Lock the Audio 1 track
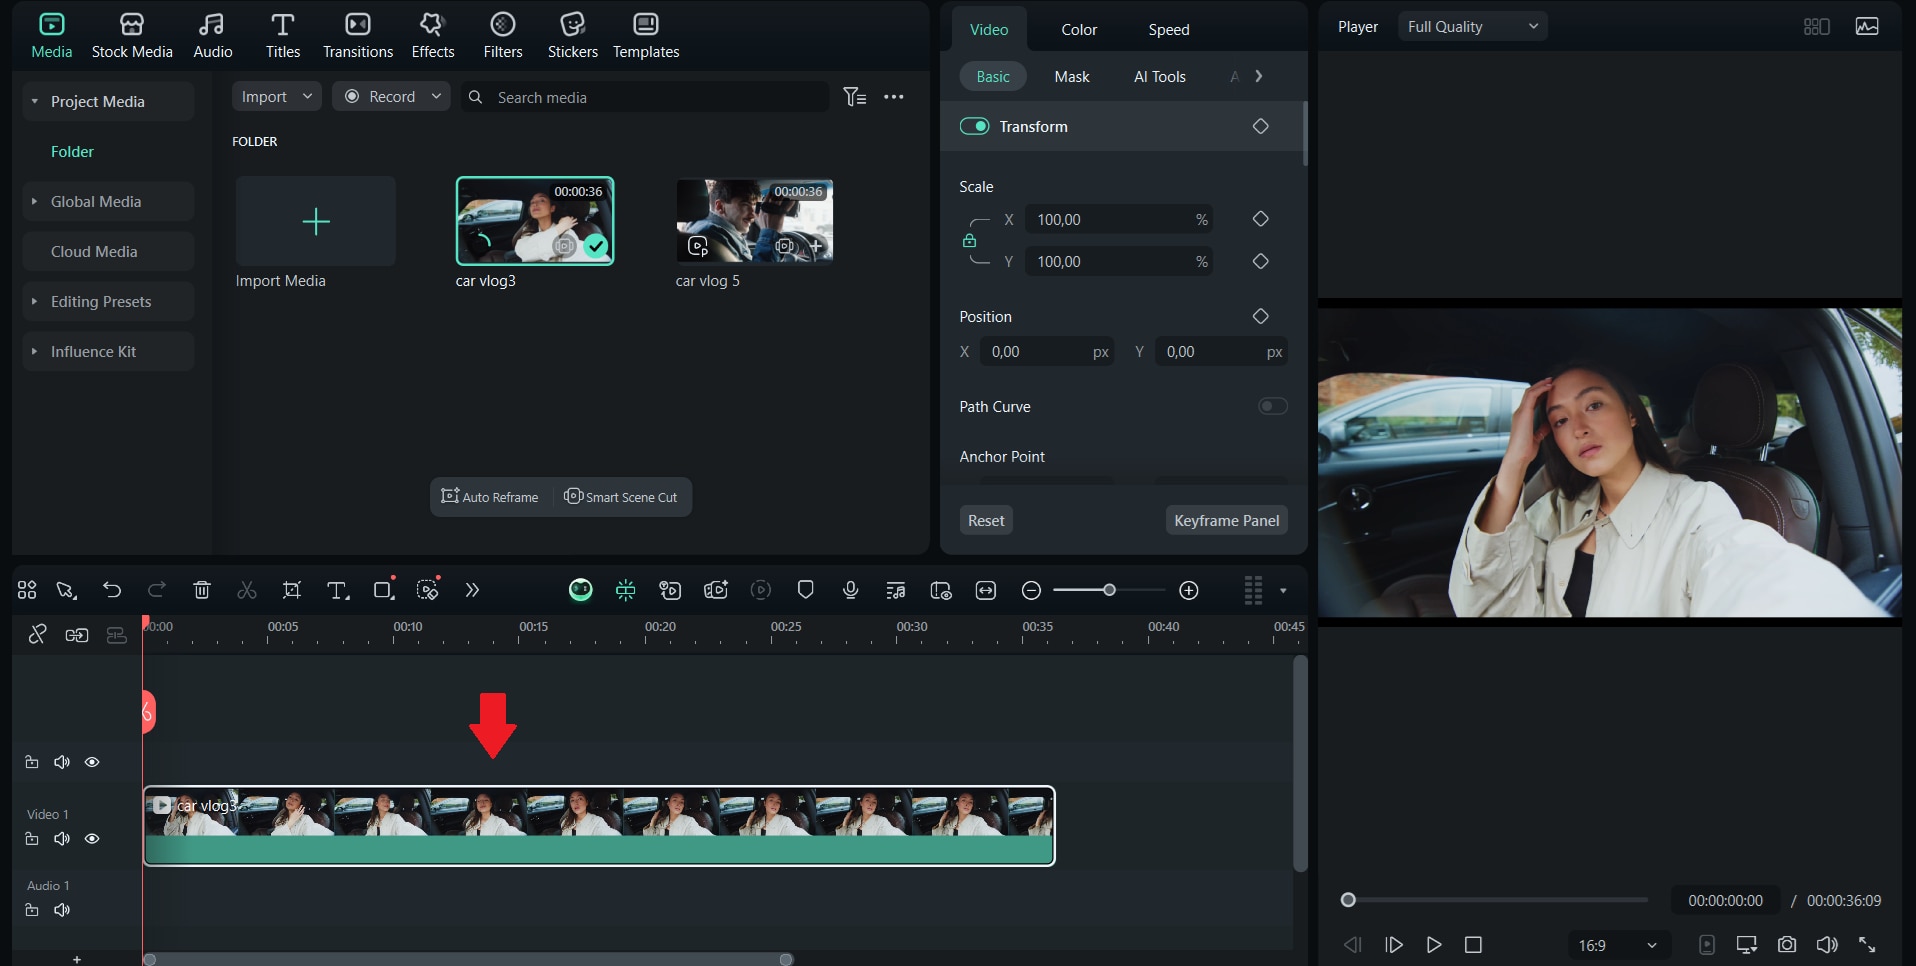 tap(32, 910)
